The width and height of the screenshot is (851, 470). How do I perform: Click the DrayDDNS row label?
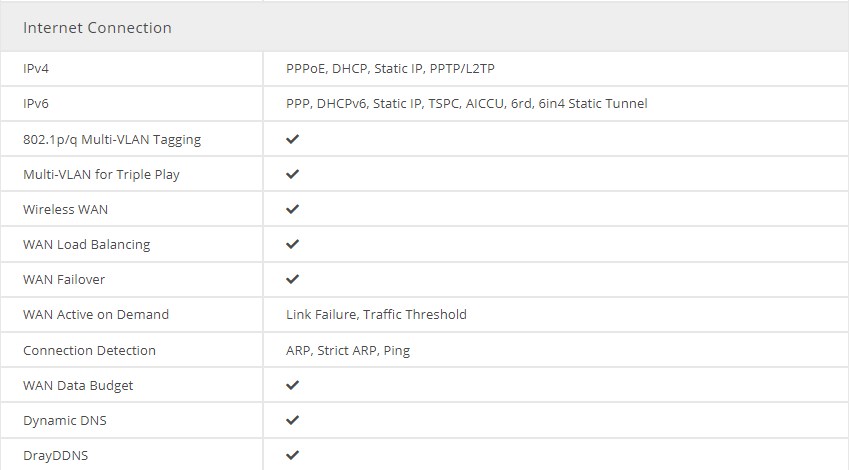coord(55,455)
